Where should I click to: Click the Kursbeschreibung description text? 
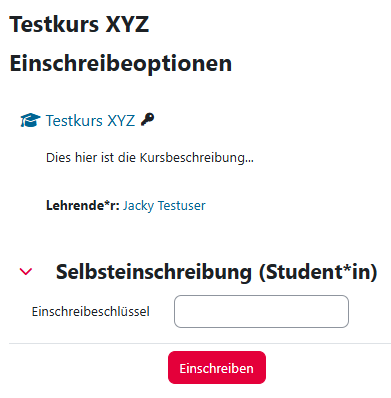pos(150,158)
